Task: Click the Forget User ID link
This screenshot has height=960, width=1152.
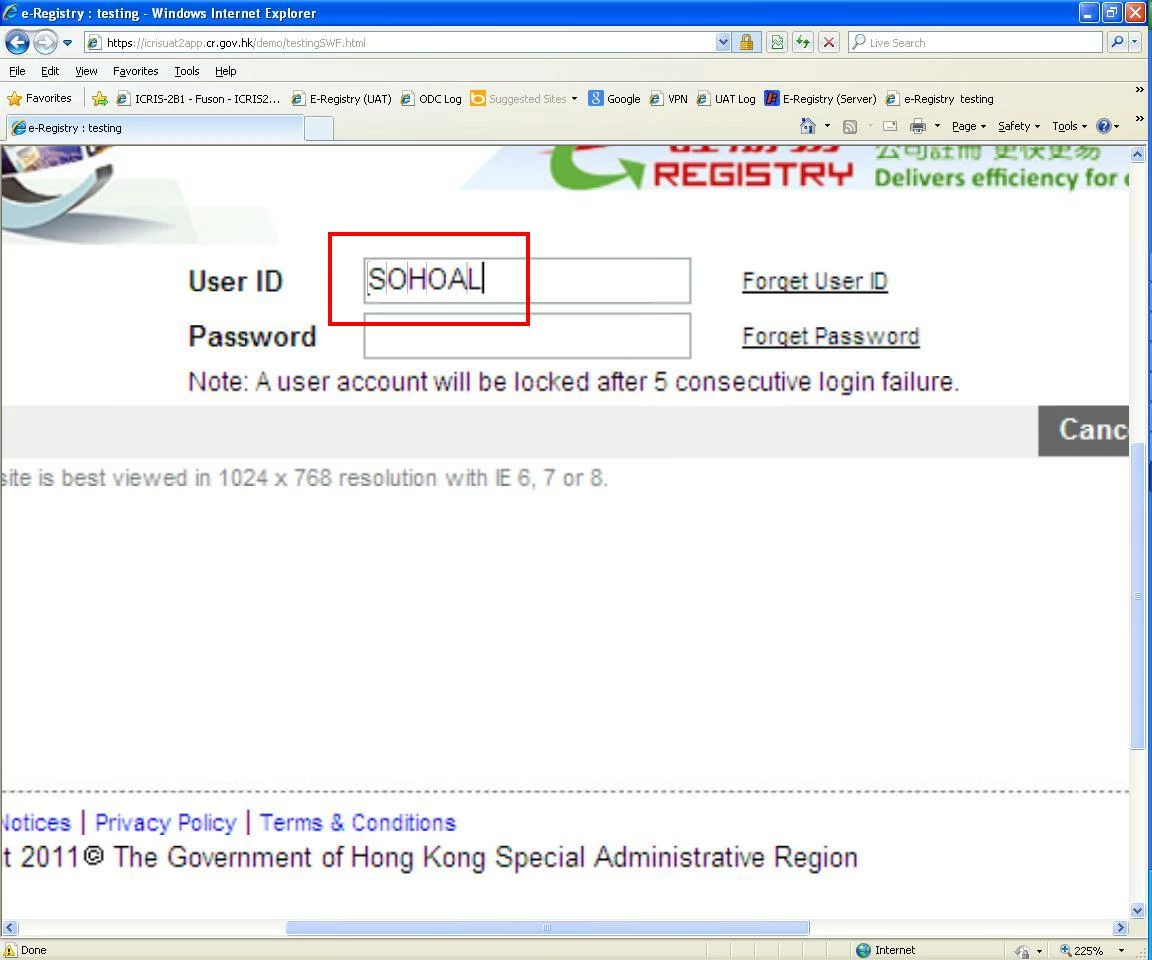Action: 815,281
